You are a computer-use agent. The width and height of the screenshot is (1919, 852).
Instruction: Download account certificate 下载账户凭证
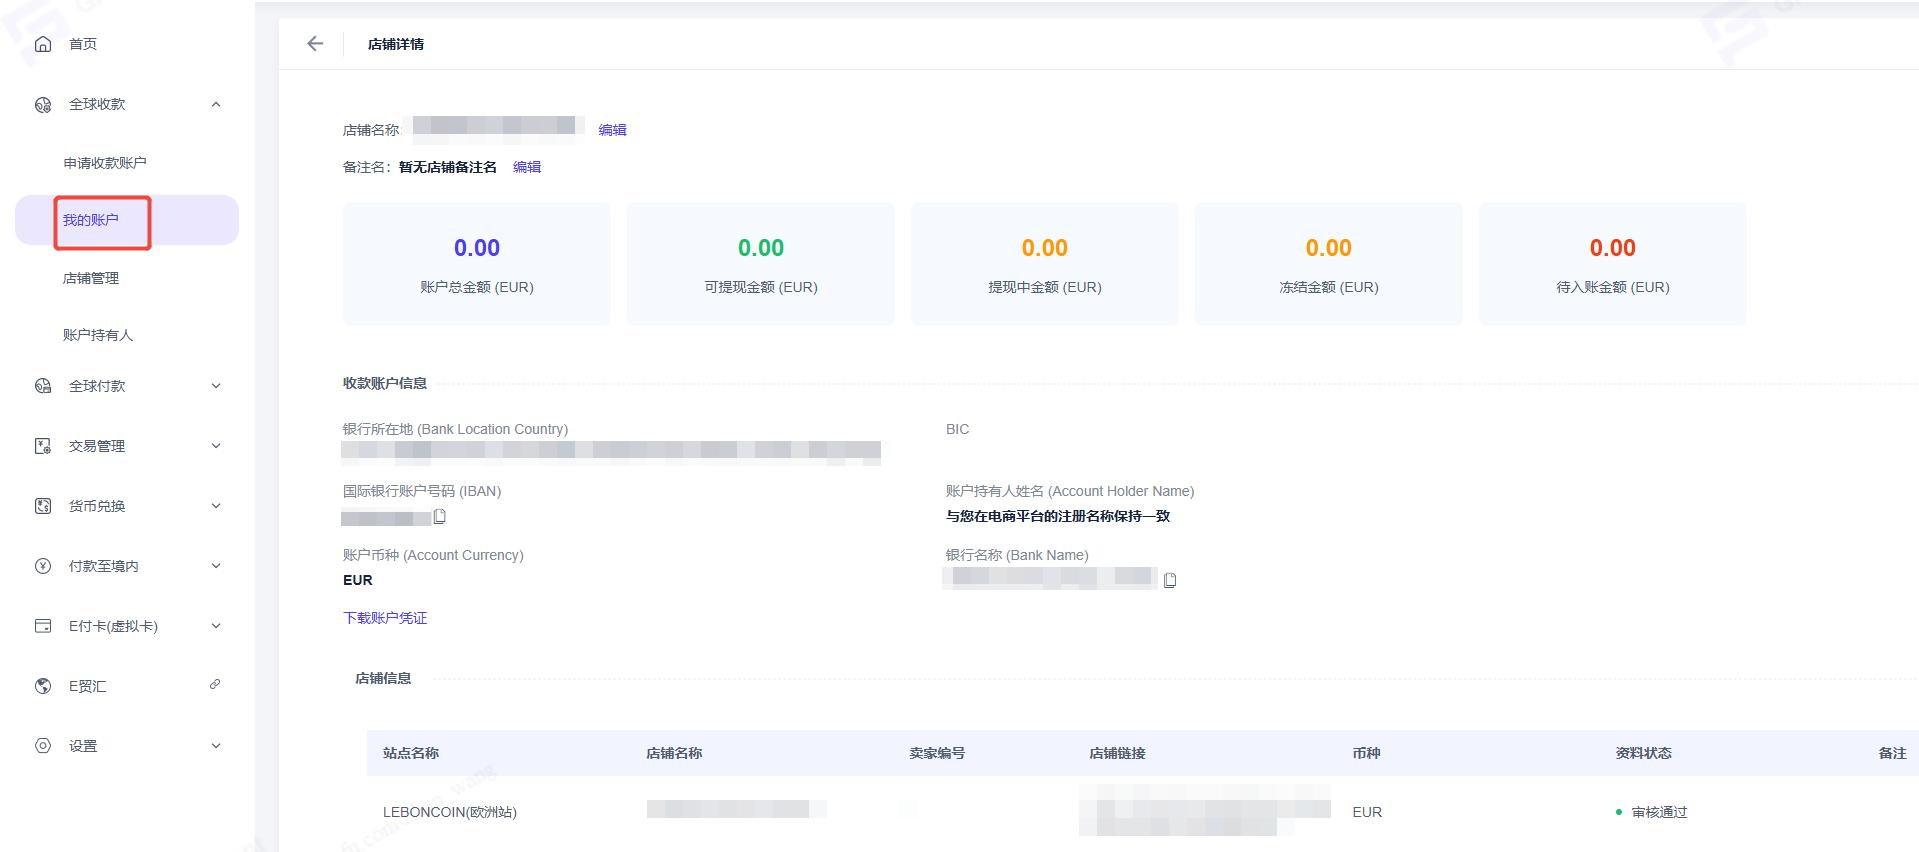pos(385,618)
